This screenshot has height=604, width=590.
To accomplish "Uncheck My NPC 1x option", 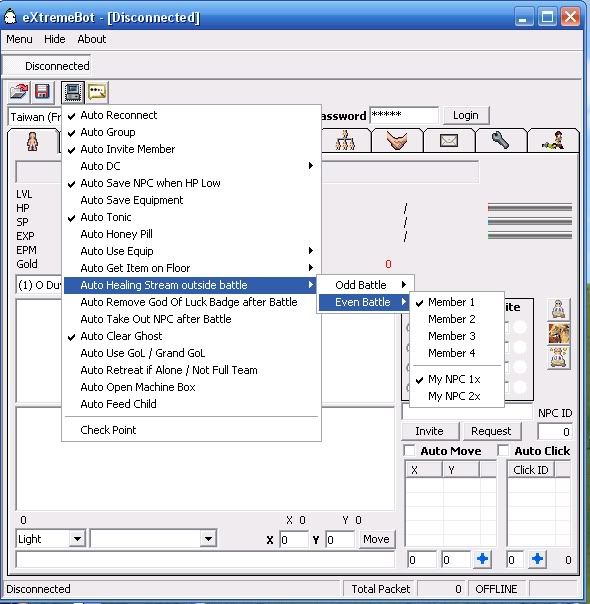I will click(457, 379).
